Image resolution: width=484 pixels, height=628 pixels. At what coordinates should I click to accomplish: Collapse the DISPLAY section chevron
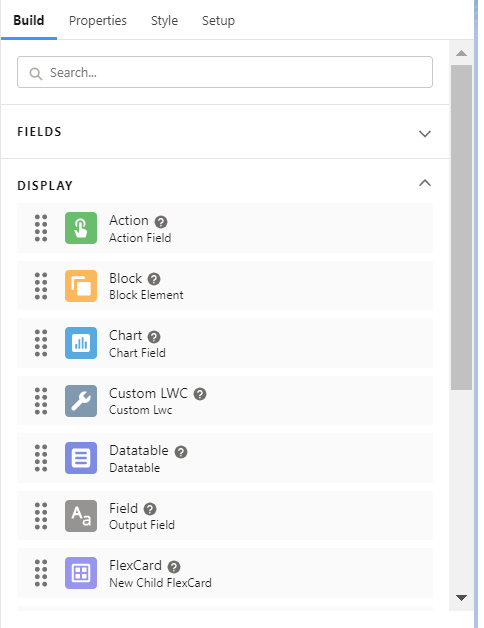tap(425, 183)
